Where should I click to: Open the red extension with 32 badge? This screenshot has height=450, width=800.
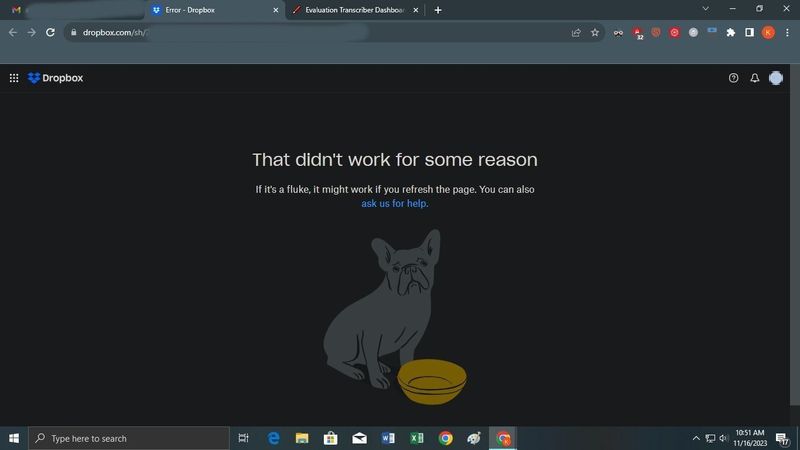pyautogui.click(x=637, y=33)
